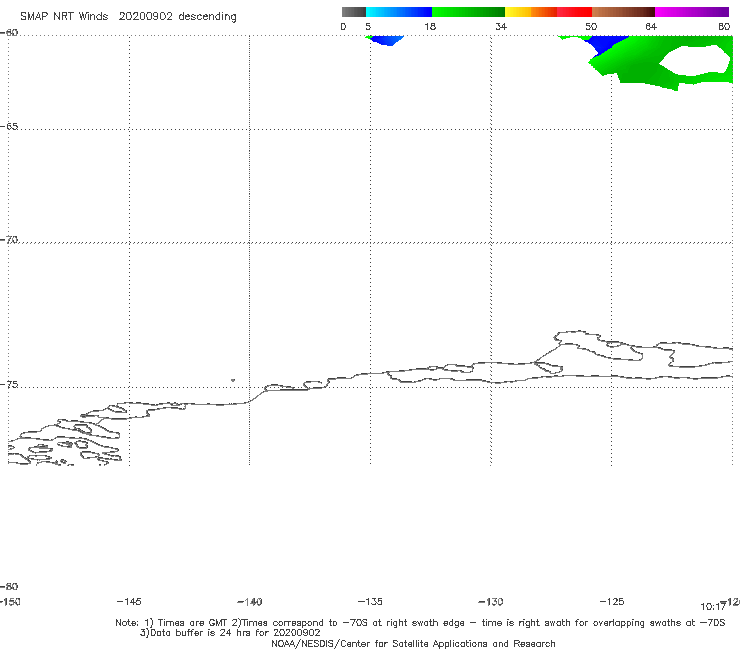This screenshot has height=650, width=740.
Task: Click the longitude label '-125'
Action: point(612,602)
